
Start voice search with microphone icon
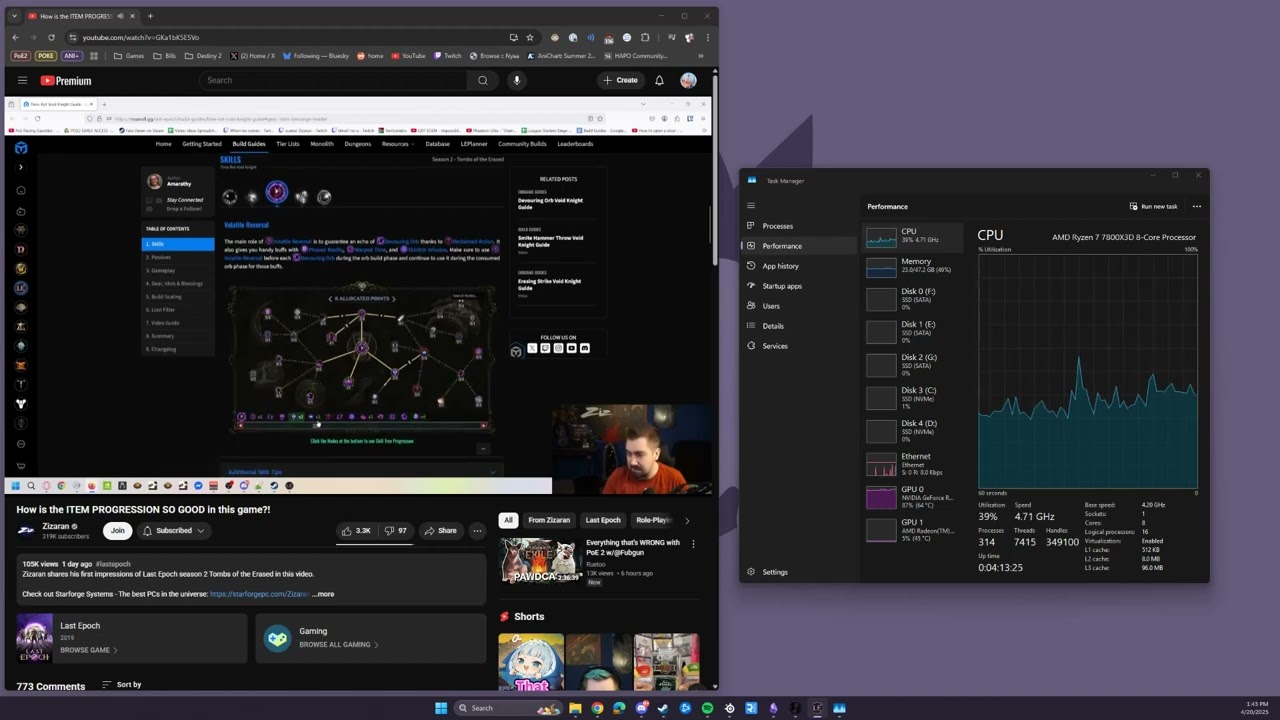tap(517, 80)
